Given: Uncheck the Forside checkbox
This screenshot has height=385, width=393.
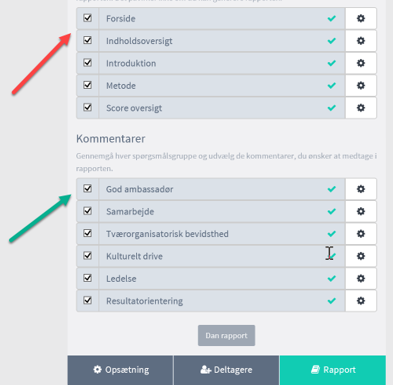Looking at the screenshot, I should pyautogui.click(x=88, y=18).
